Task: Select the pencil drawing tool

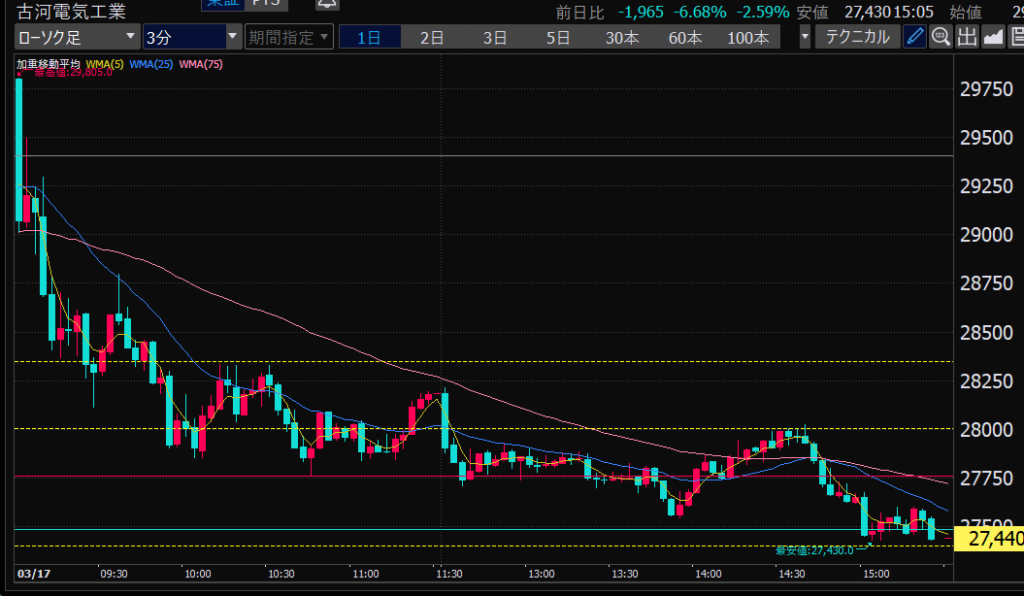Action: click(x=915, y=38)
